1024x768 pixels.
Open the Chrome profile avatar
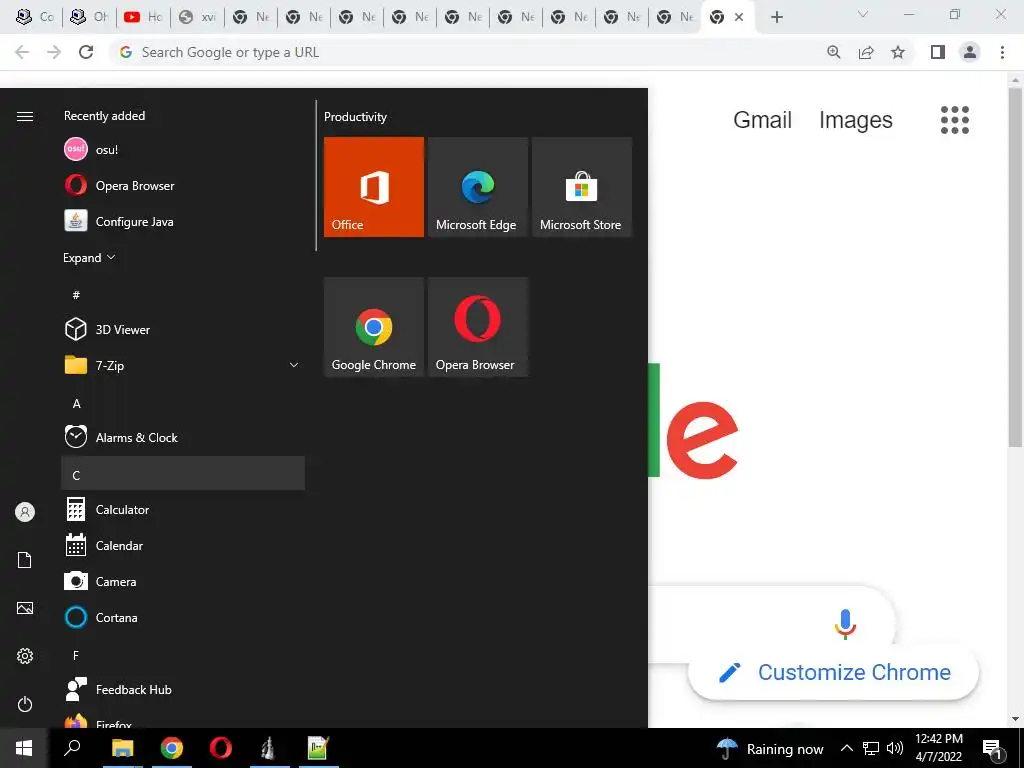point(970,52)
